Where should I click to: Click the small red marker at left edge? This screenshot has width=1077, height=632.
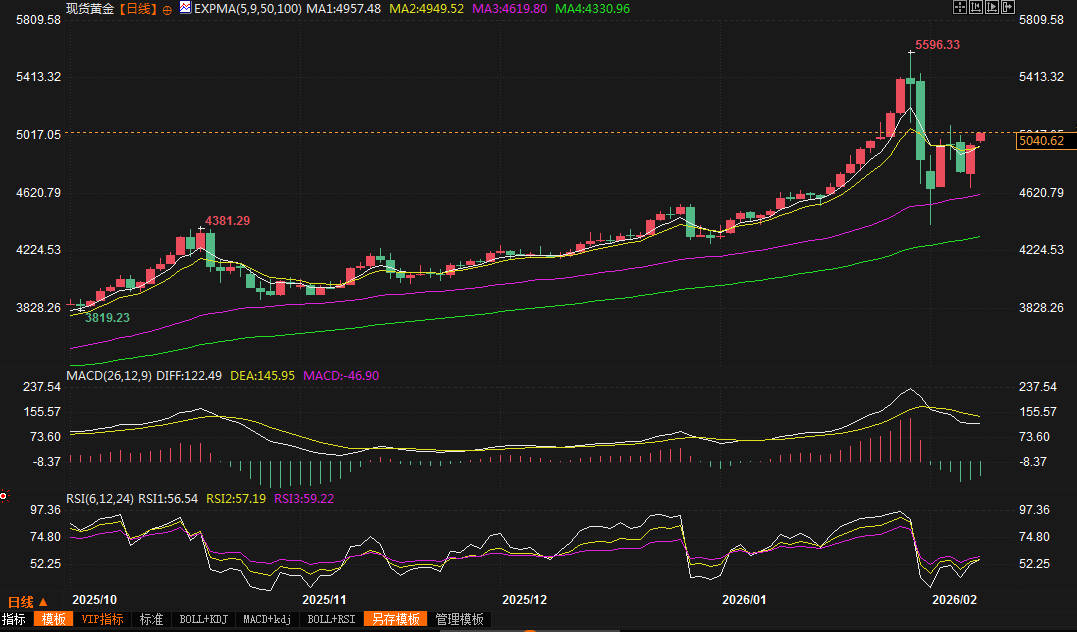click(x=4, y=495)
